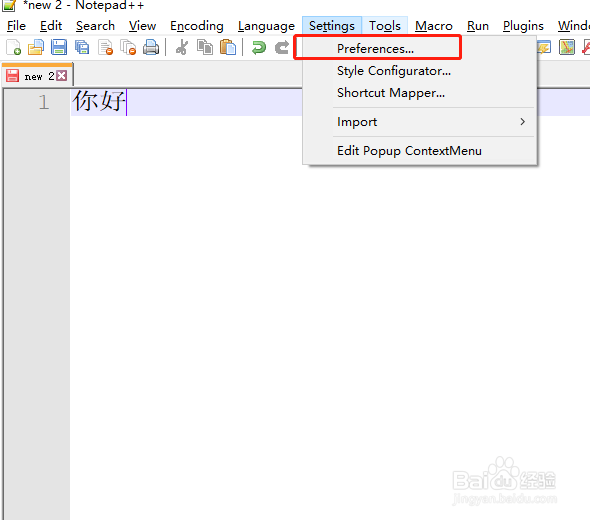Open the Run menu

tap(478, 26)
